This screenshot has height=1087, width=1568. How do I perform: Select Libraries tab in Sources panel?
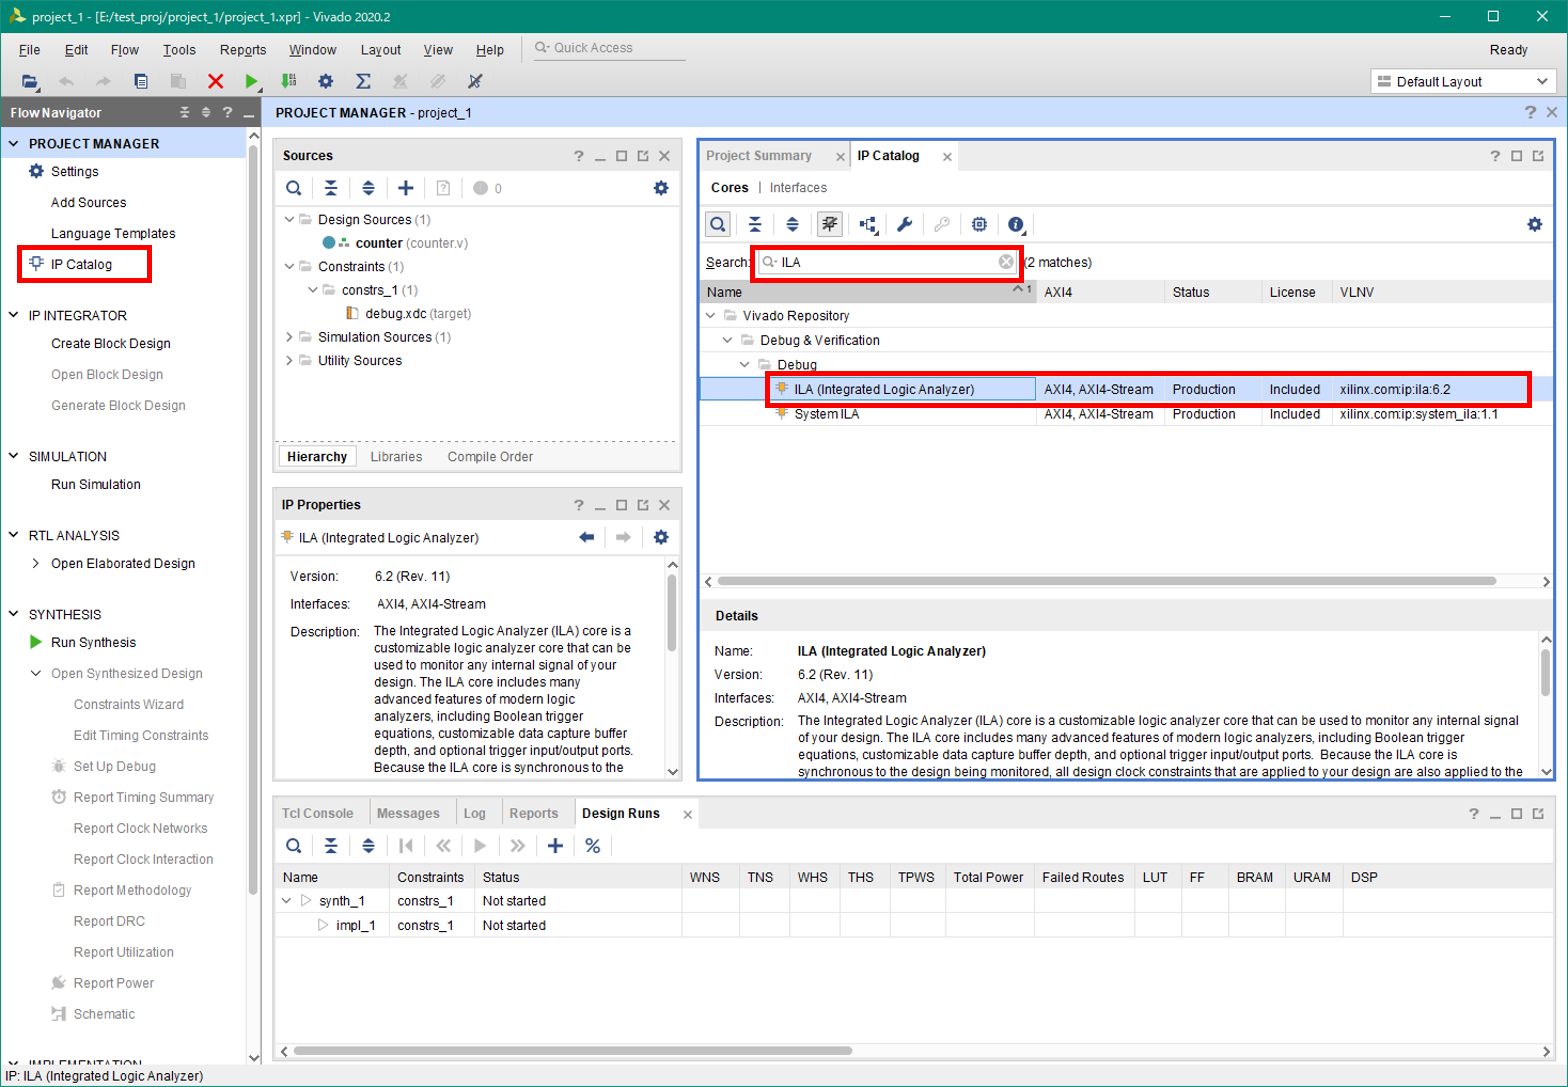coord(396,457)
